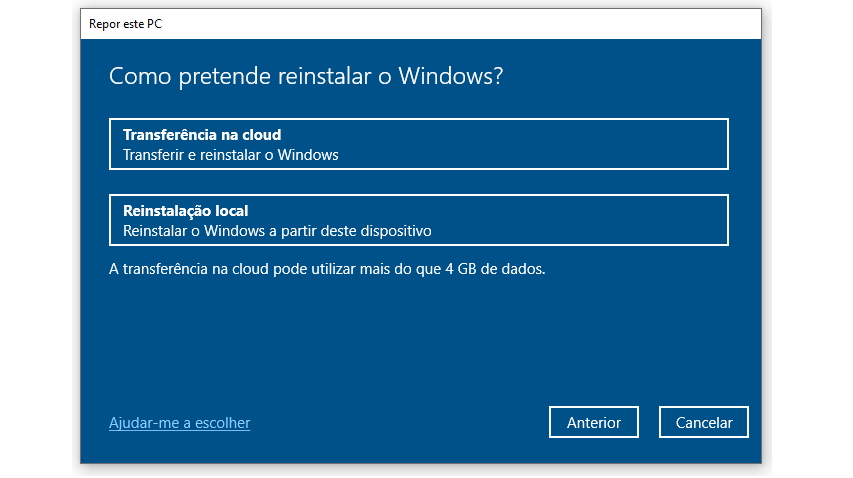Select the subtitle Reinstalar o Windows a partir deste dispositivo
Image resolution: width=853 pixels, height=478 pixels.
(277, 231)
